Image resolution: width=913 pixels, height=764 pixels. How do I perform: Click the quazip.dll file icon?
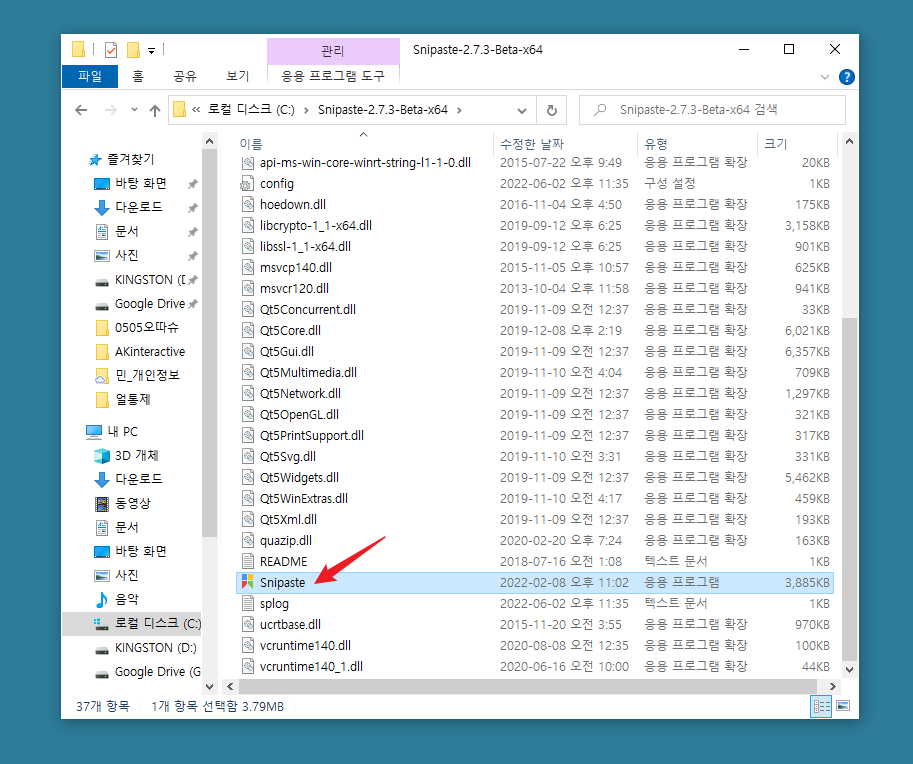click(x=247, y=540)
